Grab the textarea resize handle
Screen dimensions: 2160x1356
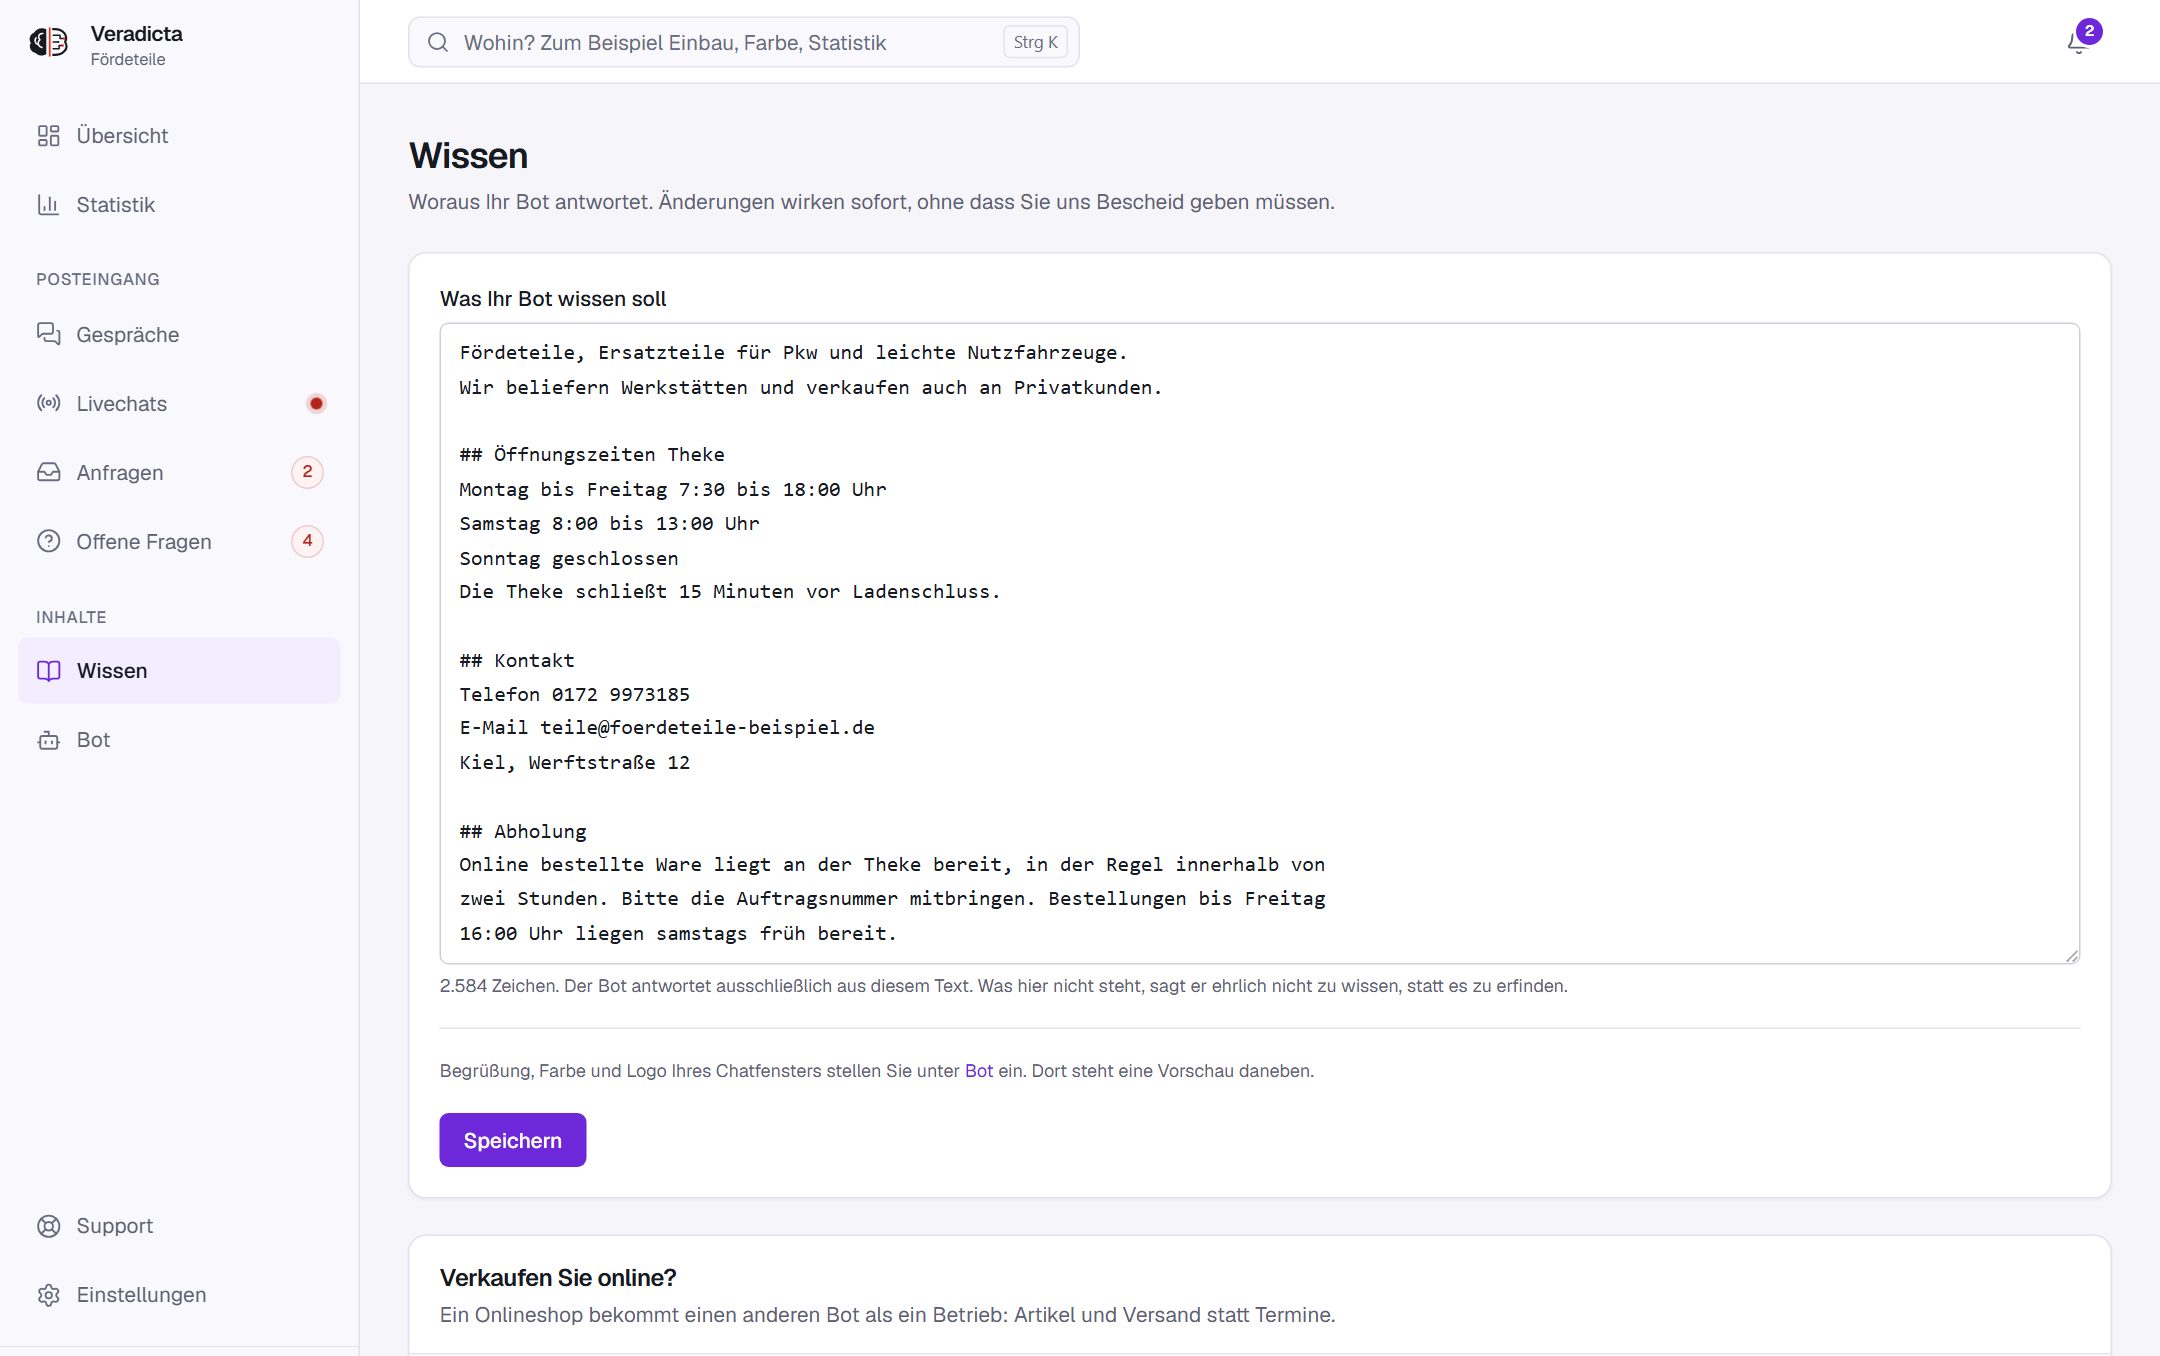tap(2072, 956)
